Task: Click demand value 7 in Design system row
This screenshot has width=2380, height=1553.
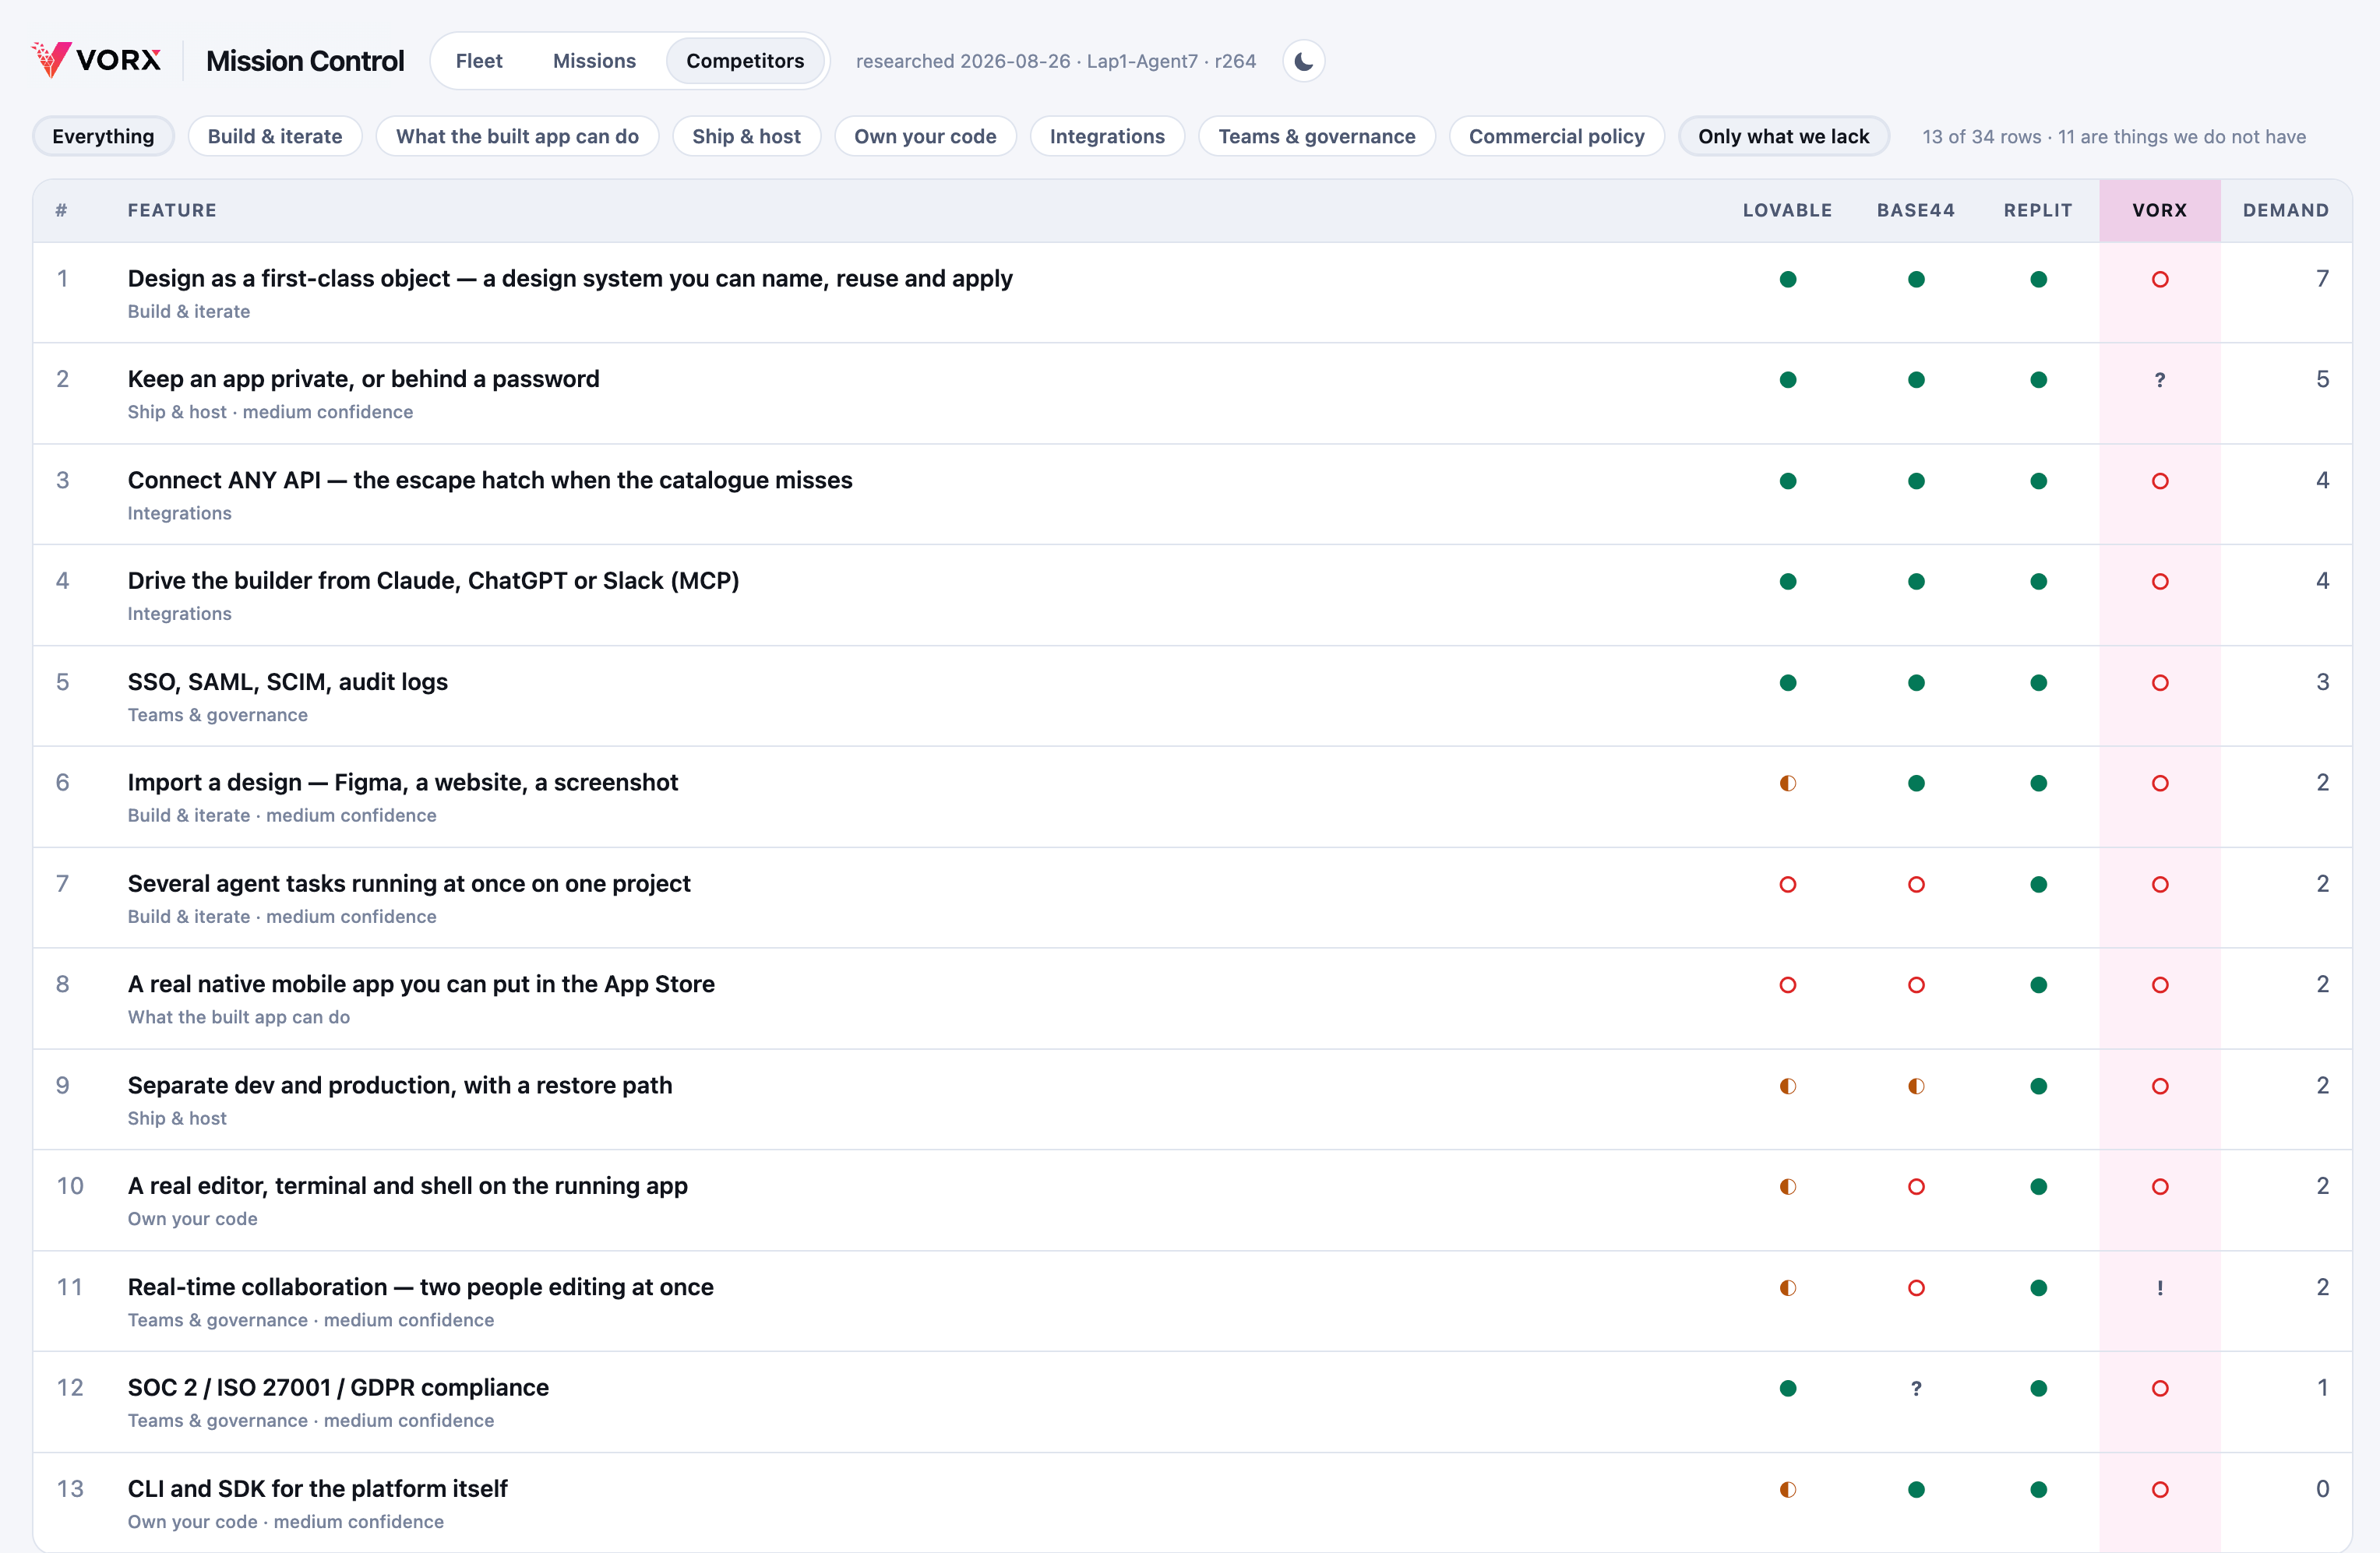Action: [x=2322, y=279]
